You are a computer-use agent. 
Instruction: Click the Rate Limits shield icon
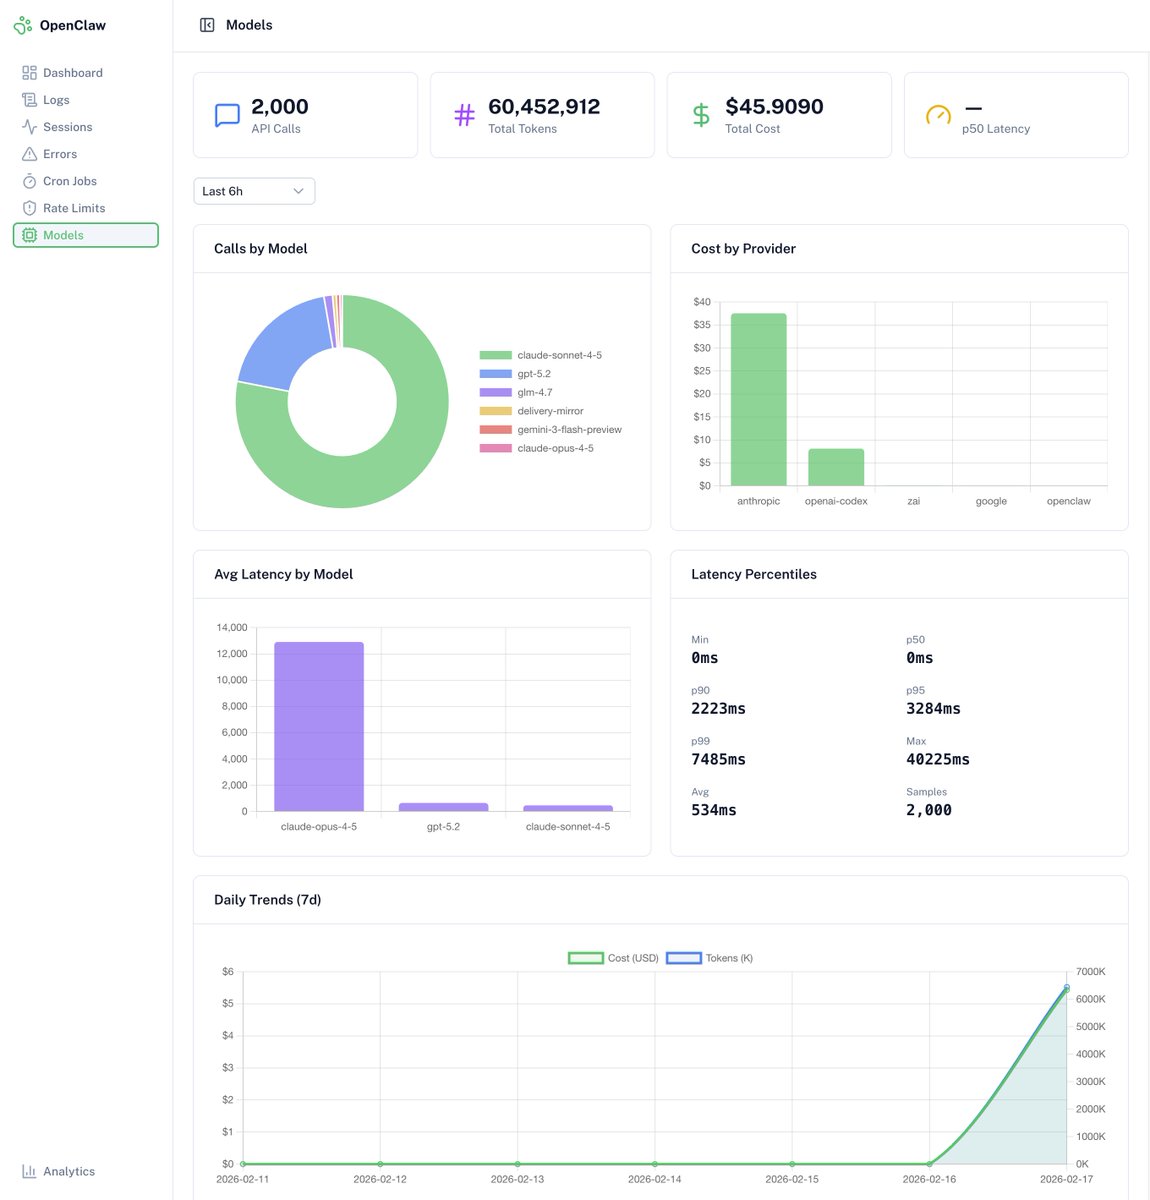29,207
